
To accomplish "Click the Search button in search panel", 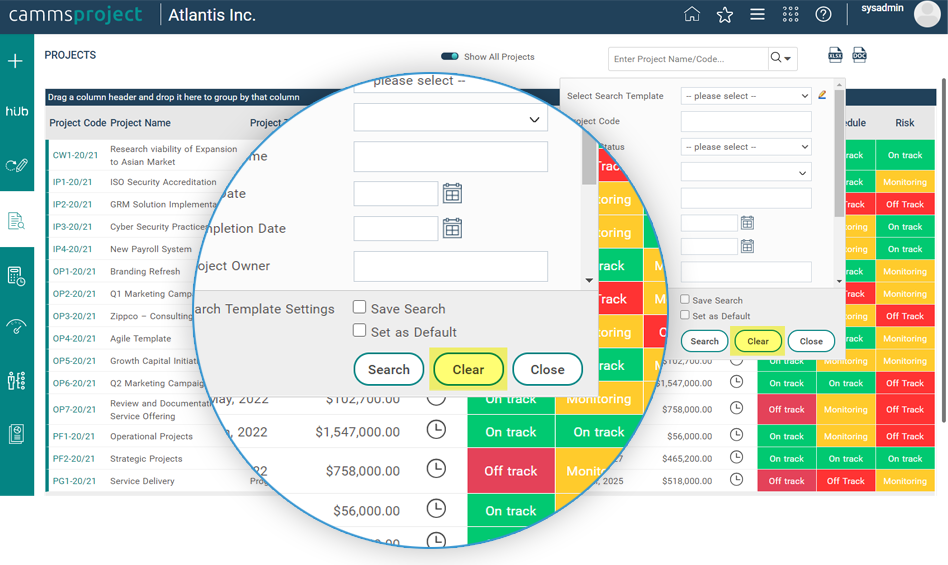I will 704,341.
